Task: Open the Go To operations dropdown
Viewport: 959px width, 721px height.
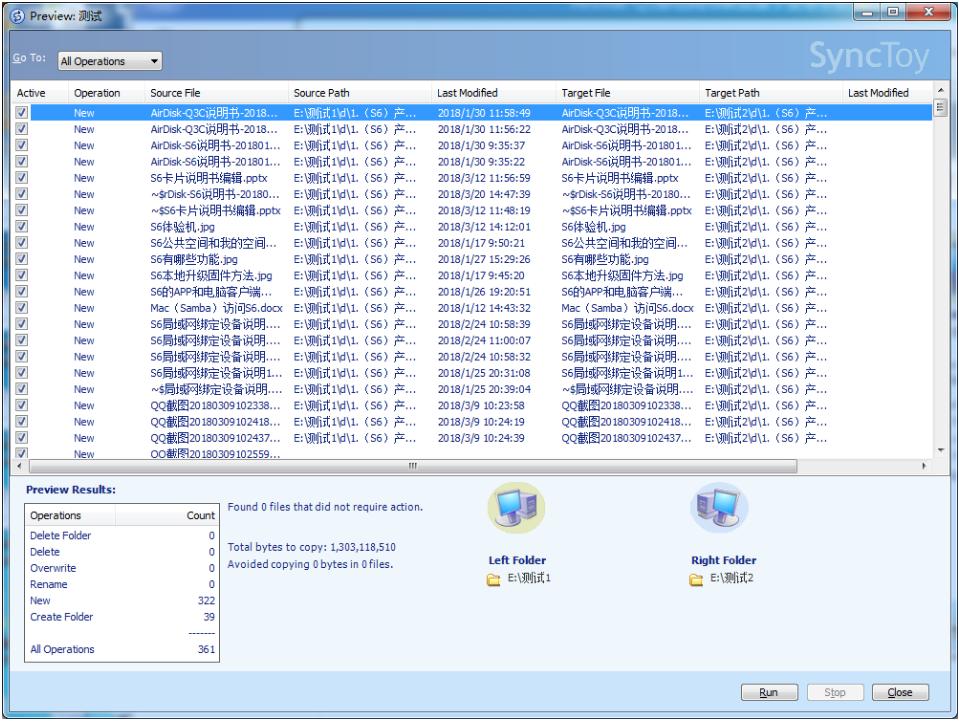Action: (x=108, y=61)
